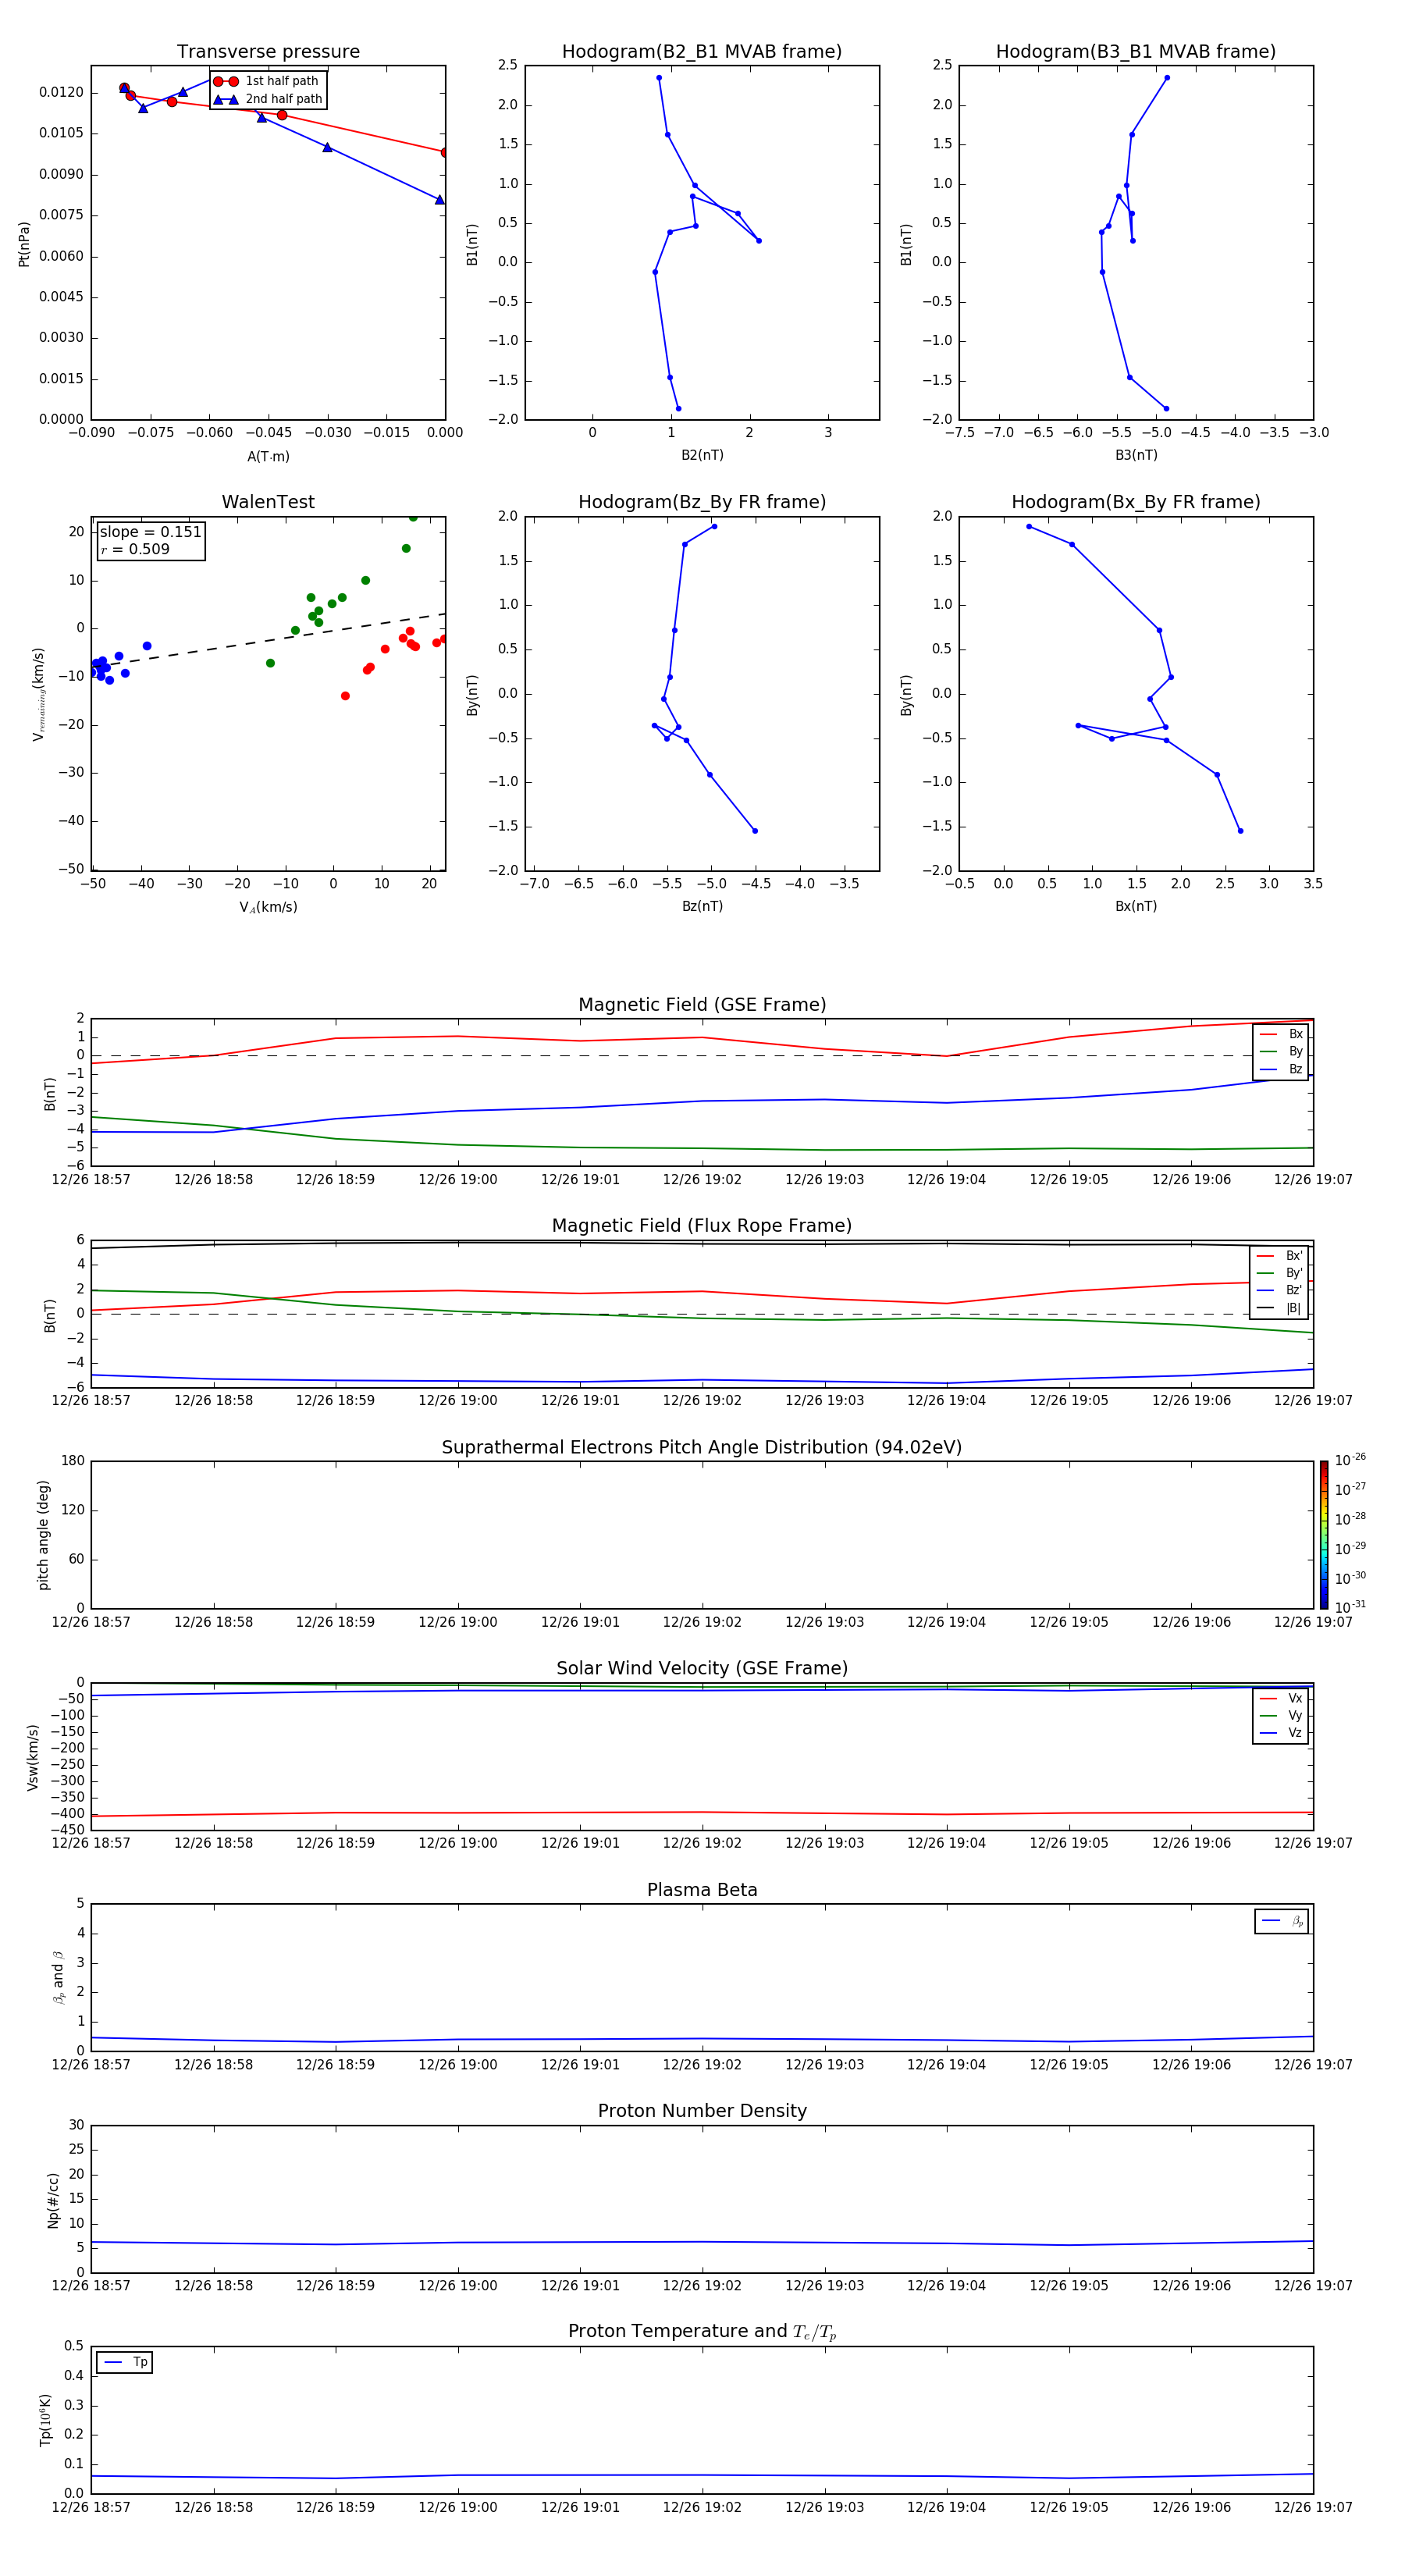Click the "By" entry in GSE legend

click(x=1281, y=1052)
